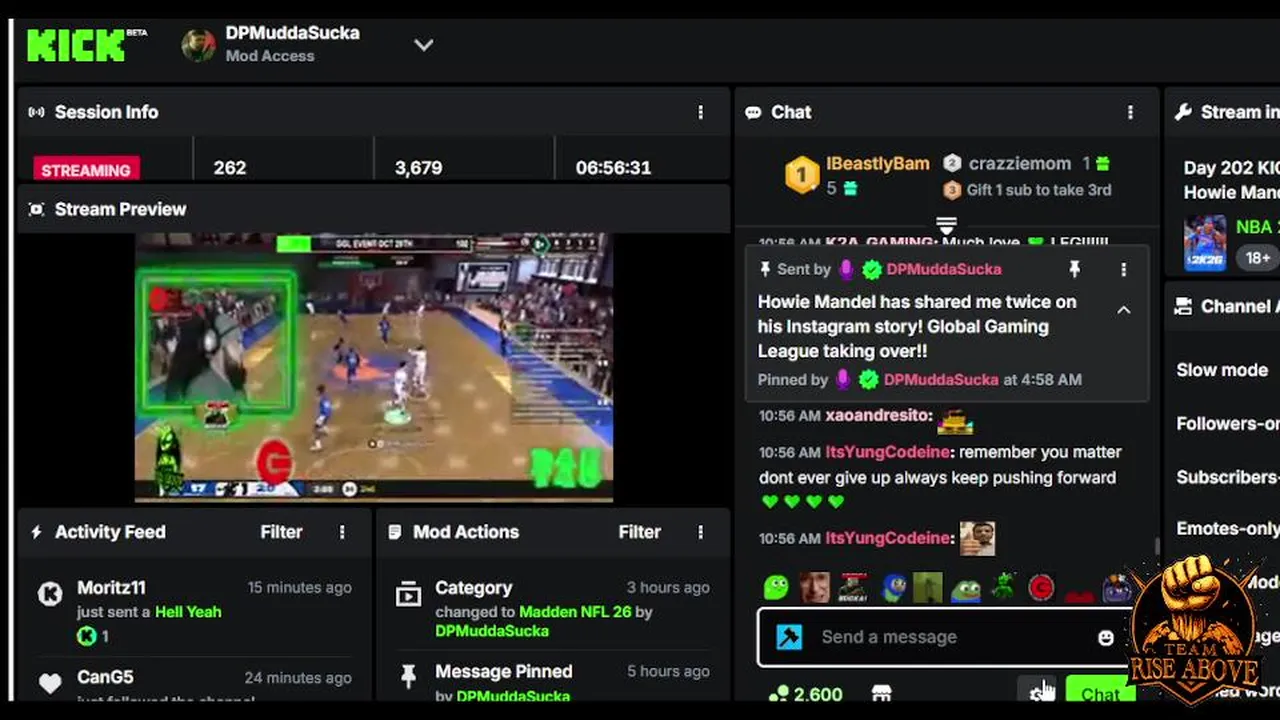Screen dimensions: 1280x720
Task: Click the emote image in ItsYungCodeine's message
Action: click(977, 538)
